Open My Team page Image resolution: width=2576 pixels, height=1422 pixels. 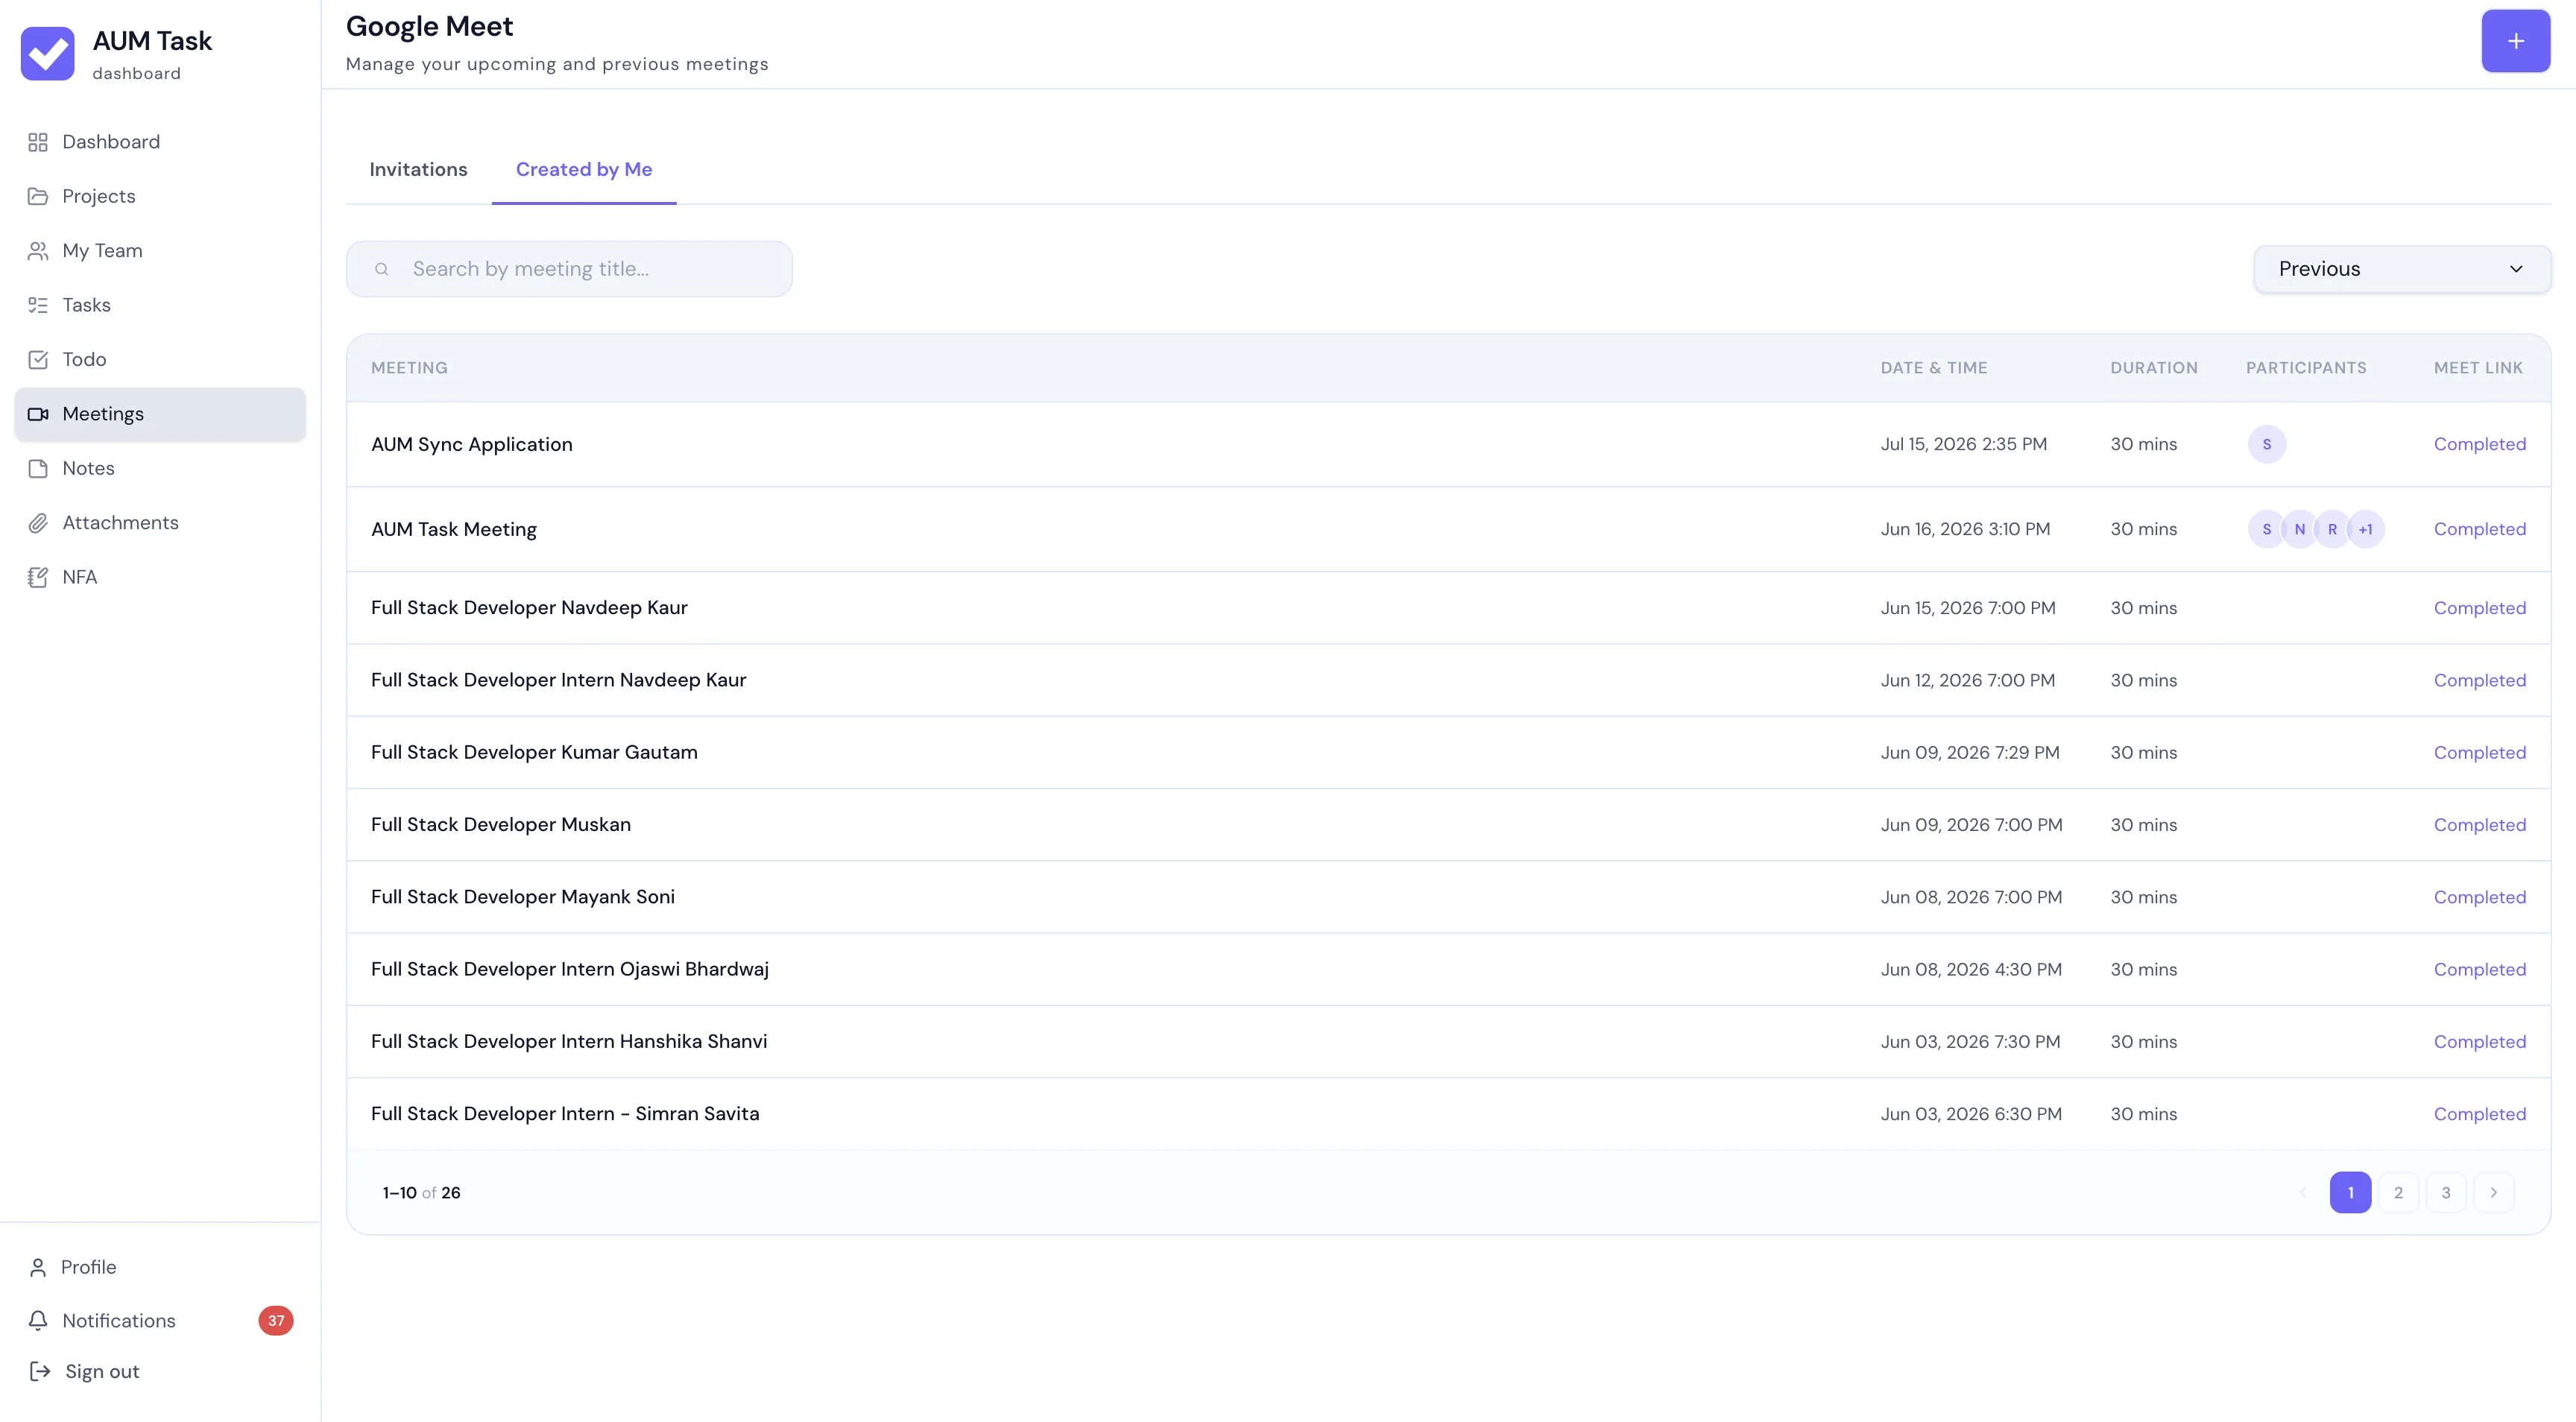[160, 251]
